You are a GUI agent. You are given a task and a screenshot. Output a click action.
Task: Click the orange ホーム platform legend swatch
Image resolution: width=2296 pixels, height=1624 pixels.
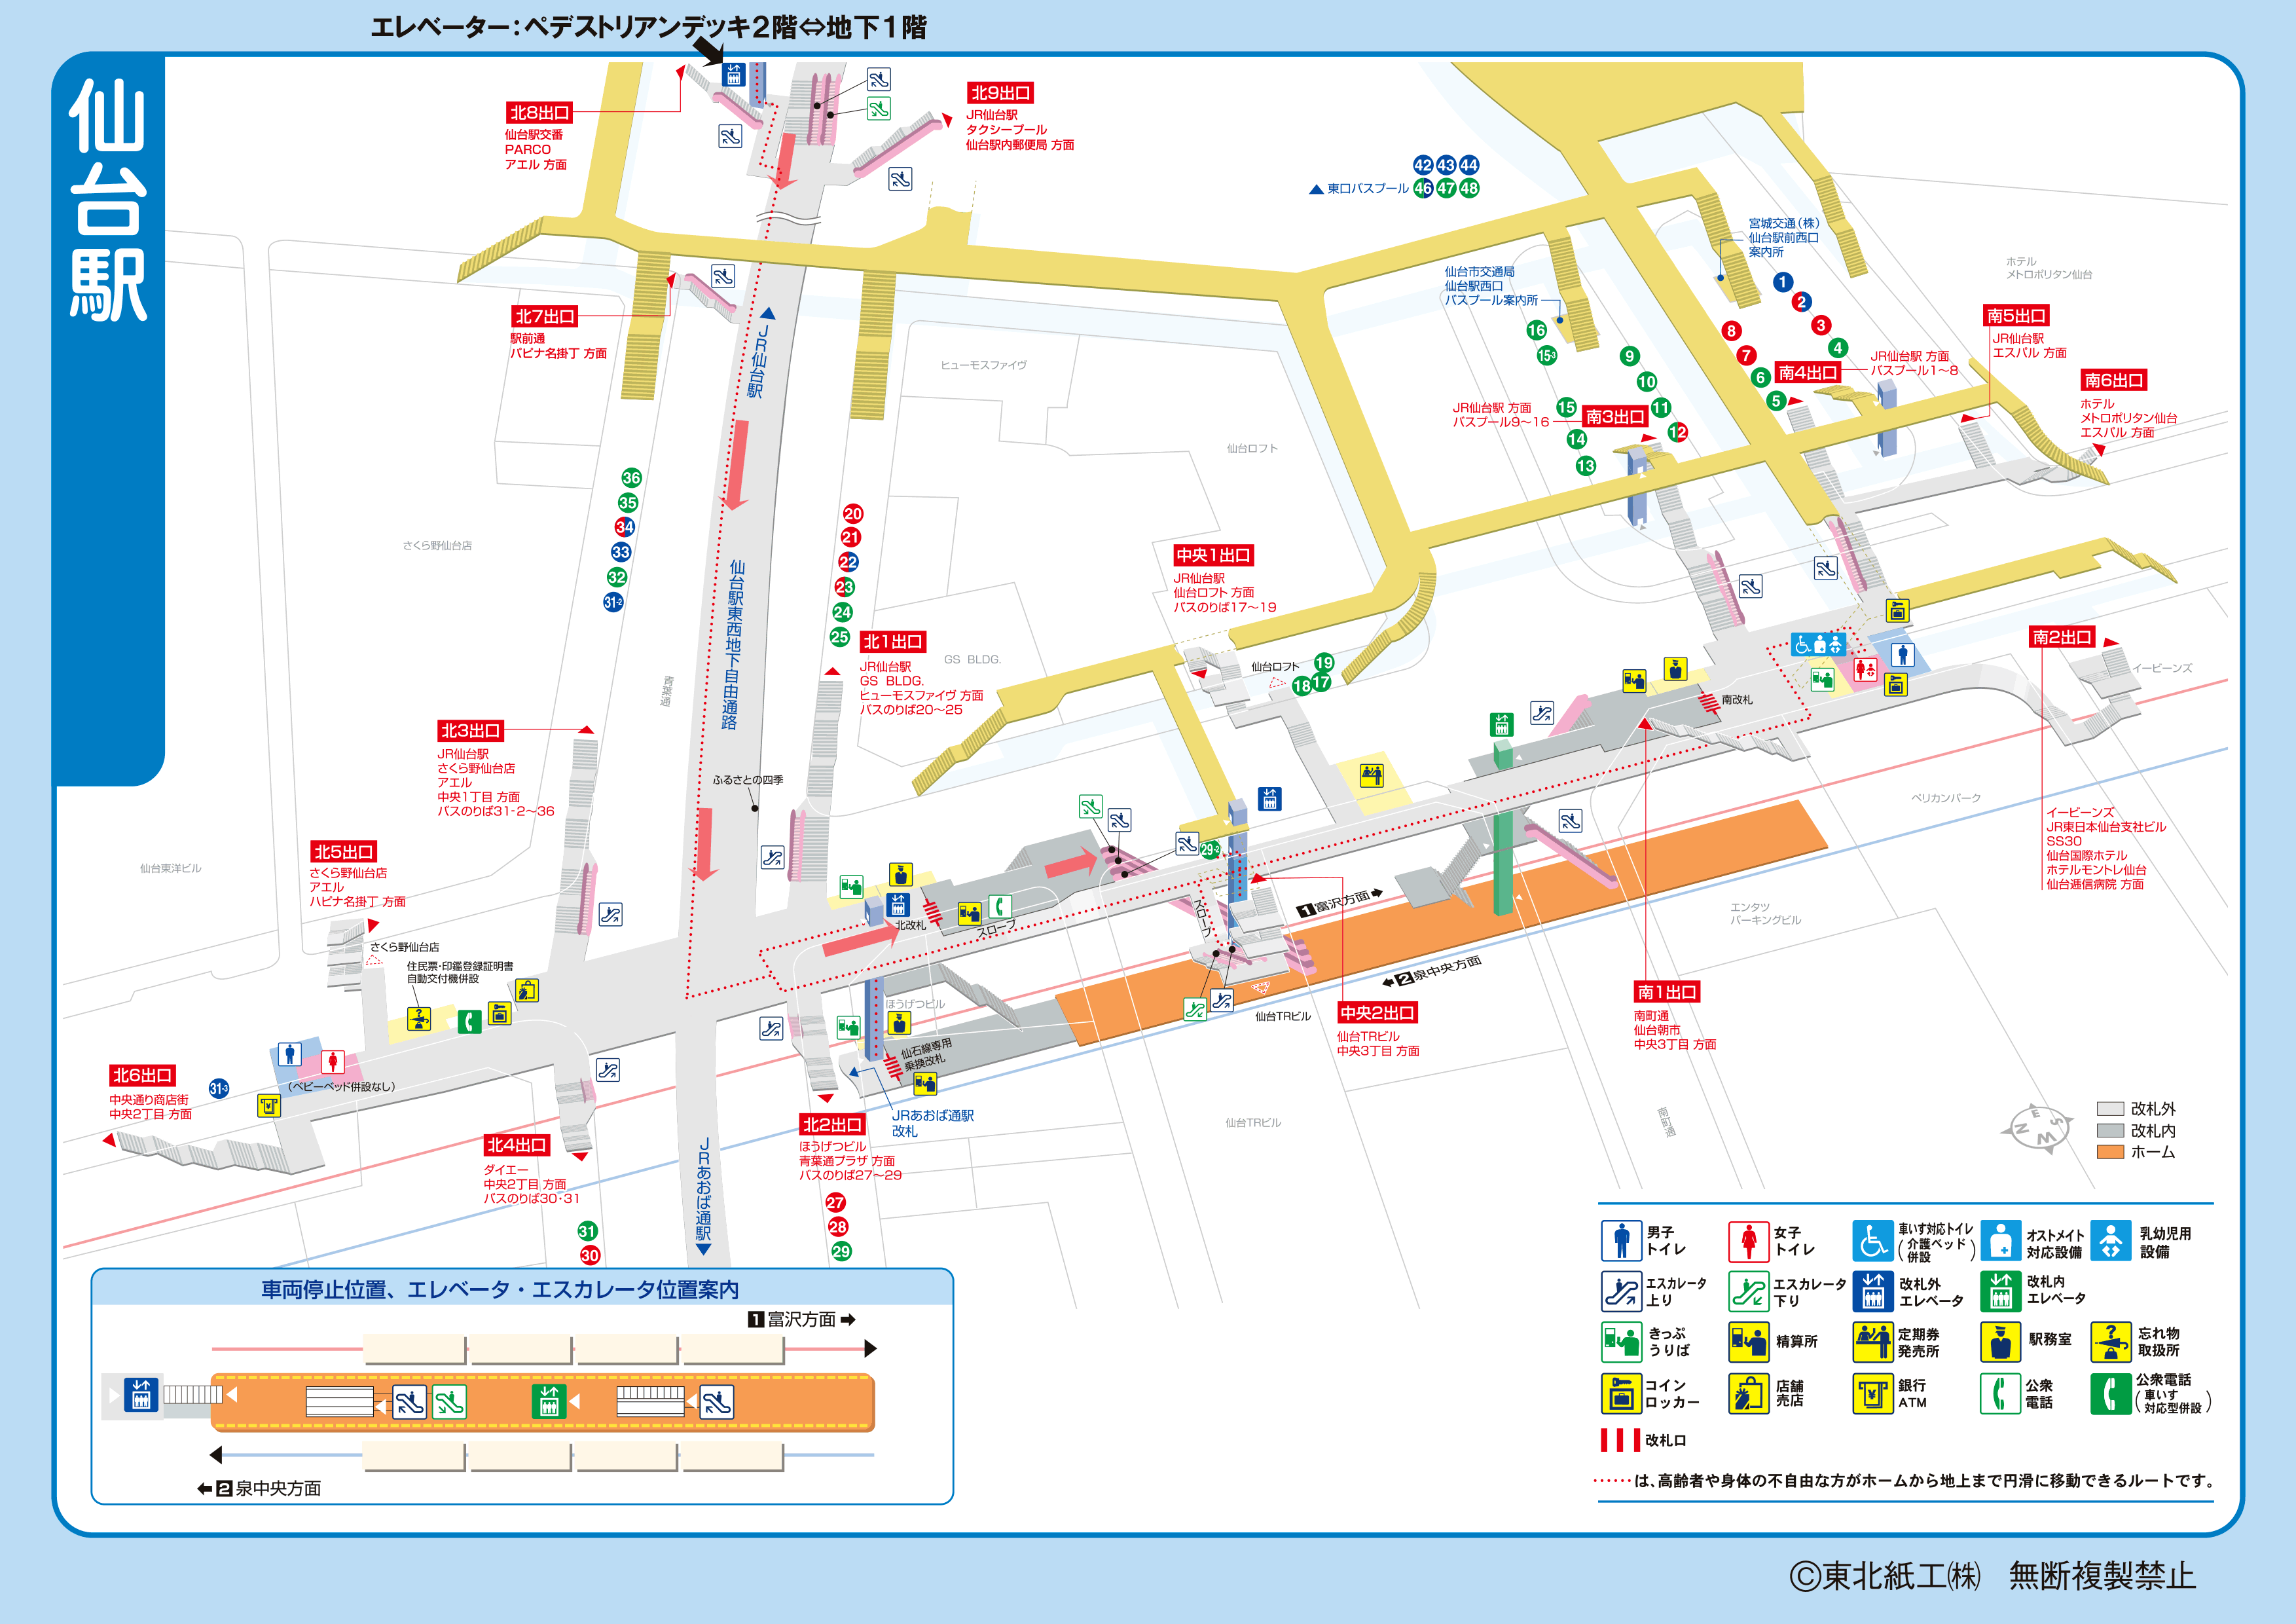coord(2110,1152)
